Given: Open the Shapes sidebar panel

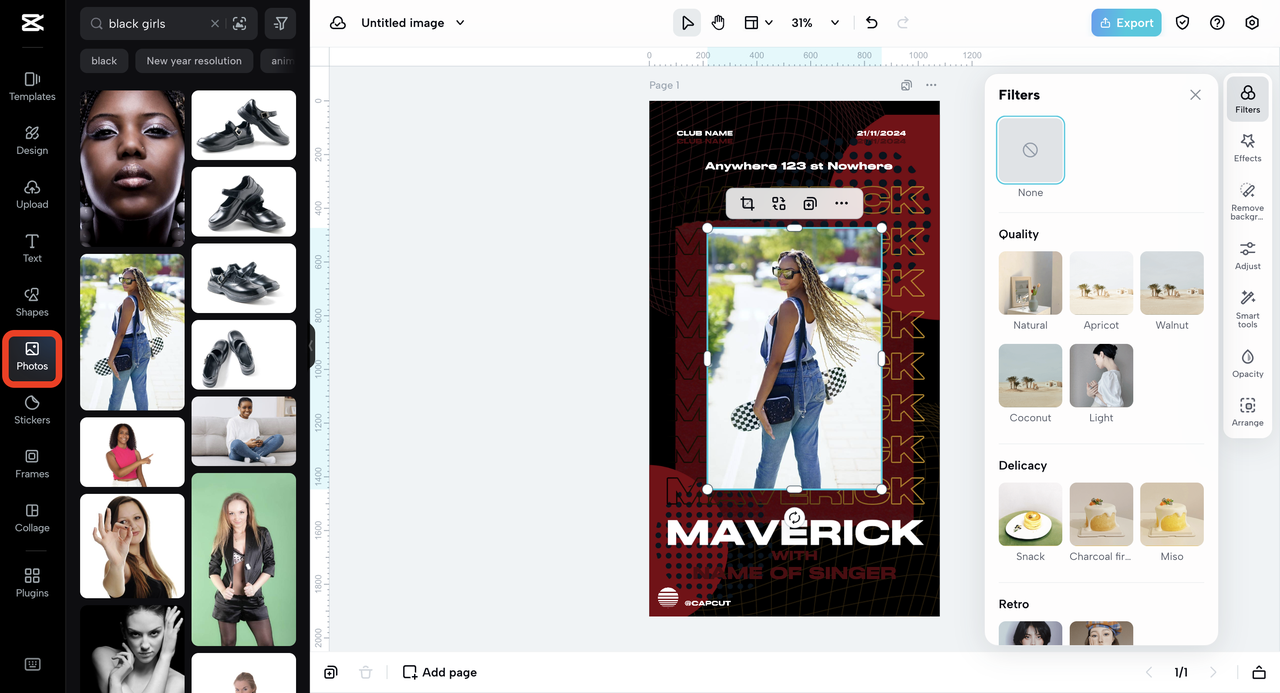Looking at the screenshot, I should pyautogui.click(x=32, y=303).
